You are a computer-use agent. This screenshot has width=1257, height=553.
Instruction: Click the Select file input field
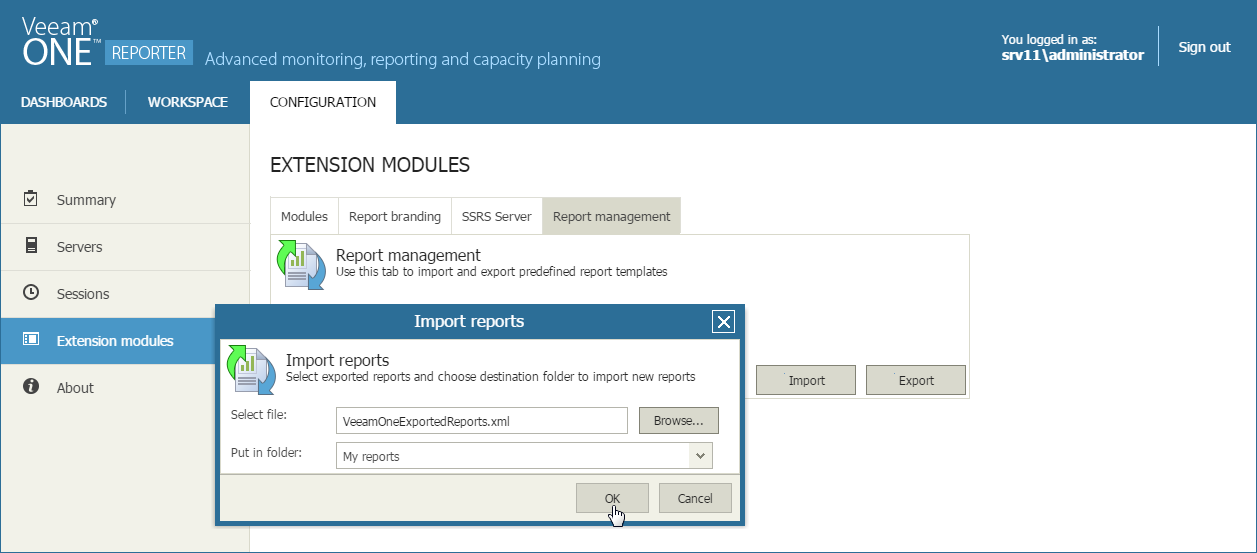(482, 421)
